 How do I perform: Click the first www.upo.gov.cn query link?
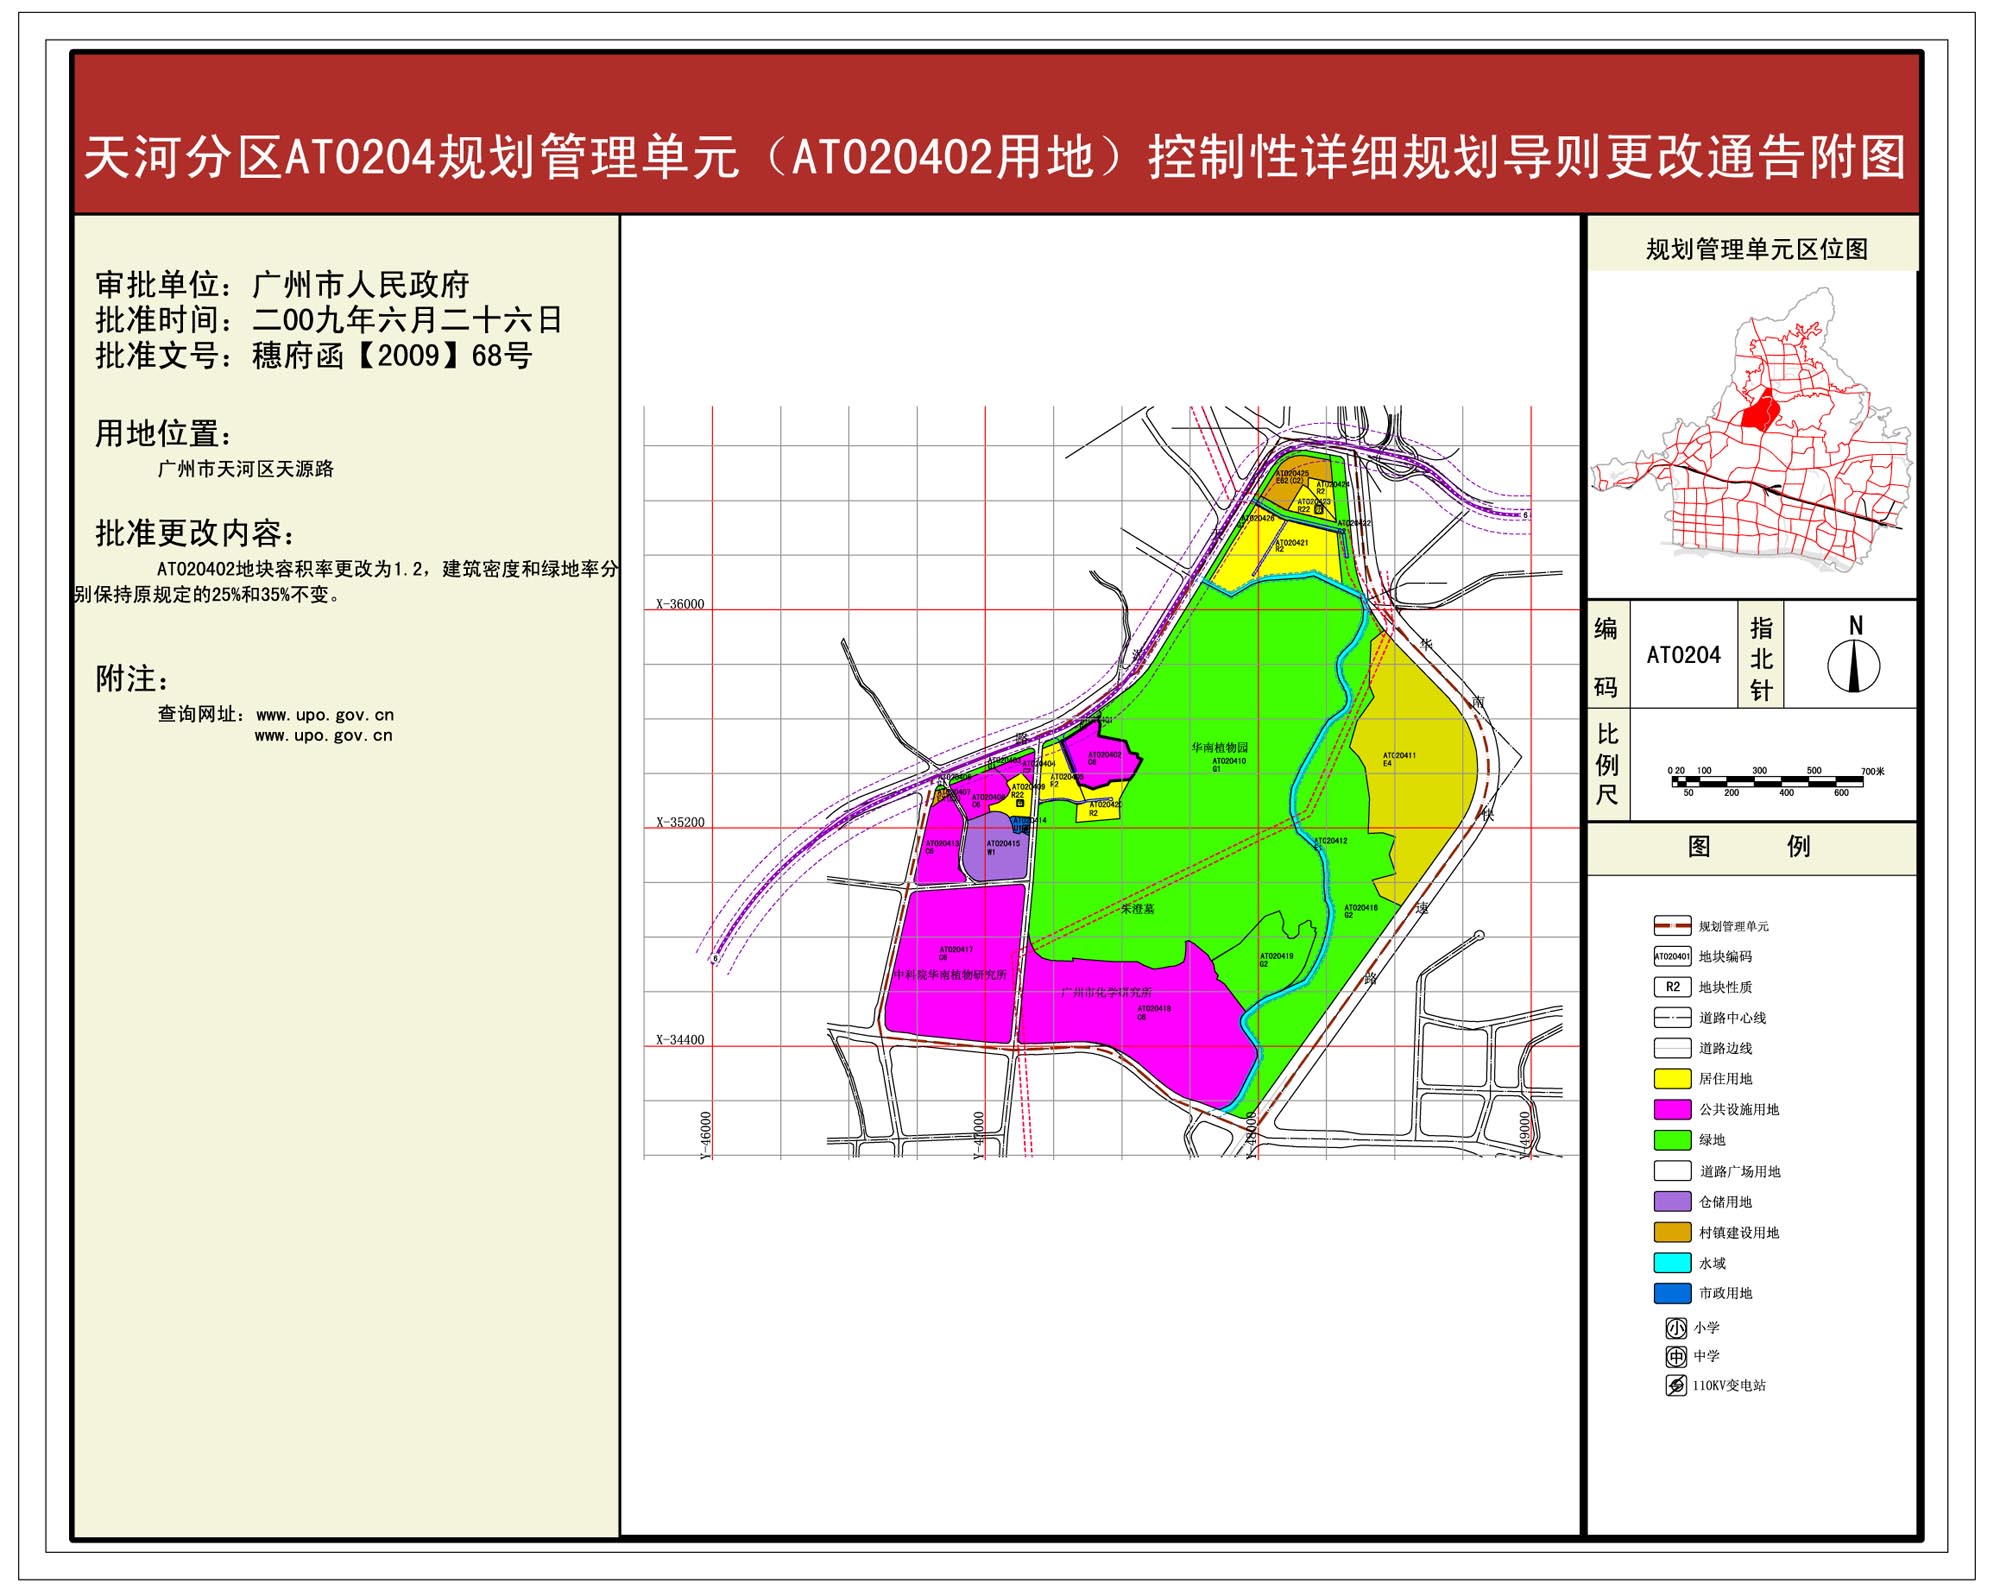click(325, 715)
